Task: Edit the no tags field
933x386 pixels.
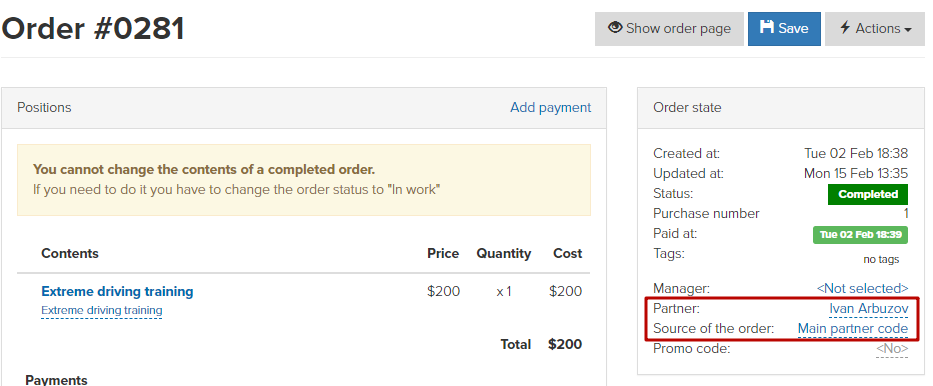Action: pos(881,259)
